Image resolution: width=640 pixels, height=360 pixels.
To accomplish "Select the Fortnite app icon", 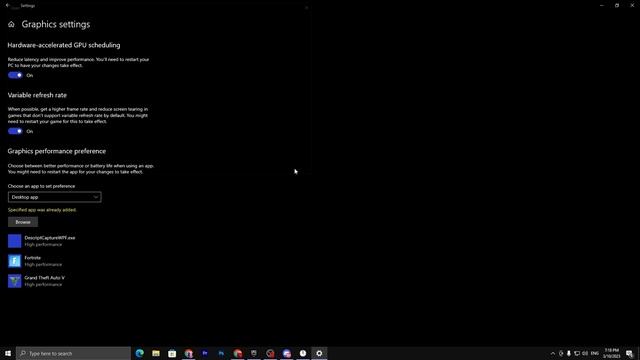I will tap(15, 261).
